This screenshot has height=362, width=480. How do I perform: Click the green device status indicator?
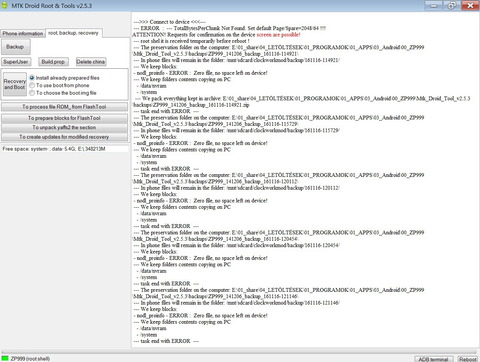[x=5, y=358]
